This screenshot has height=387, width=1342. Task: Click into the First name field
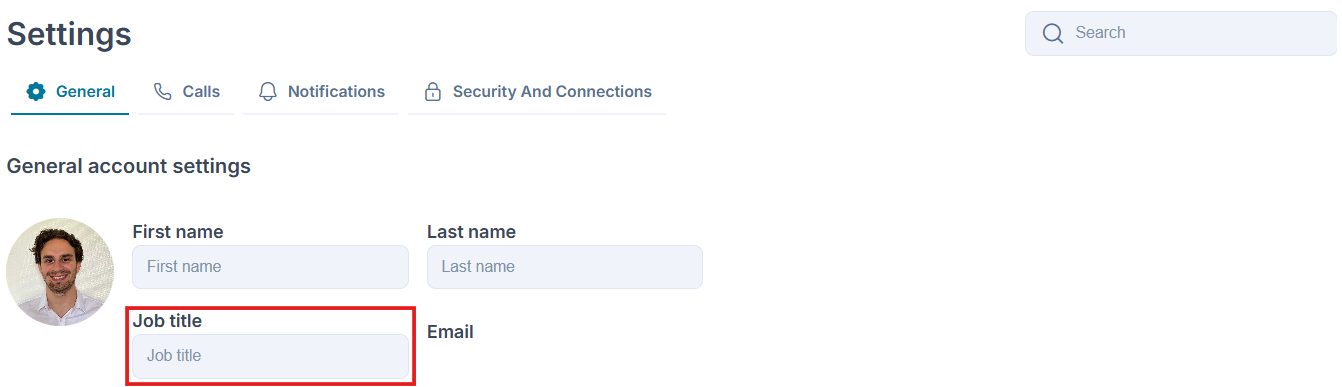click(270, 267)
